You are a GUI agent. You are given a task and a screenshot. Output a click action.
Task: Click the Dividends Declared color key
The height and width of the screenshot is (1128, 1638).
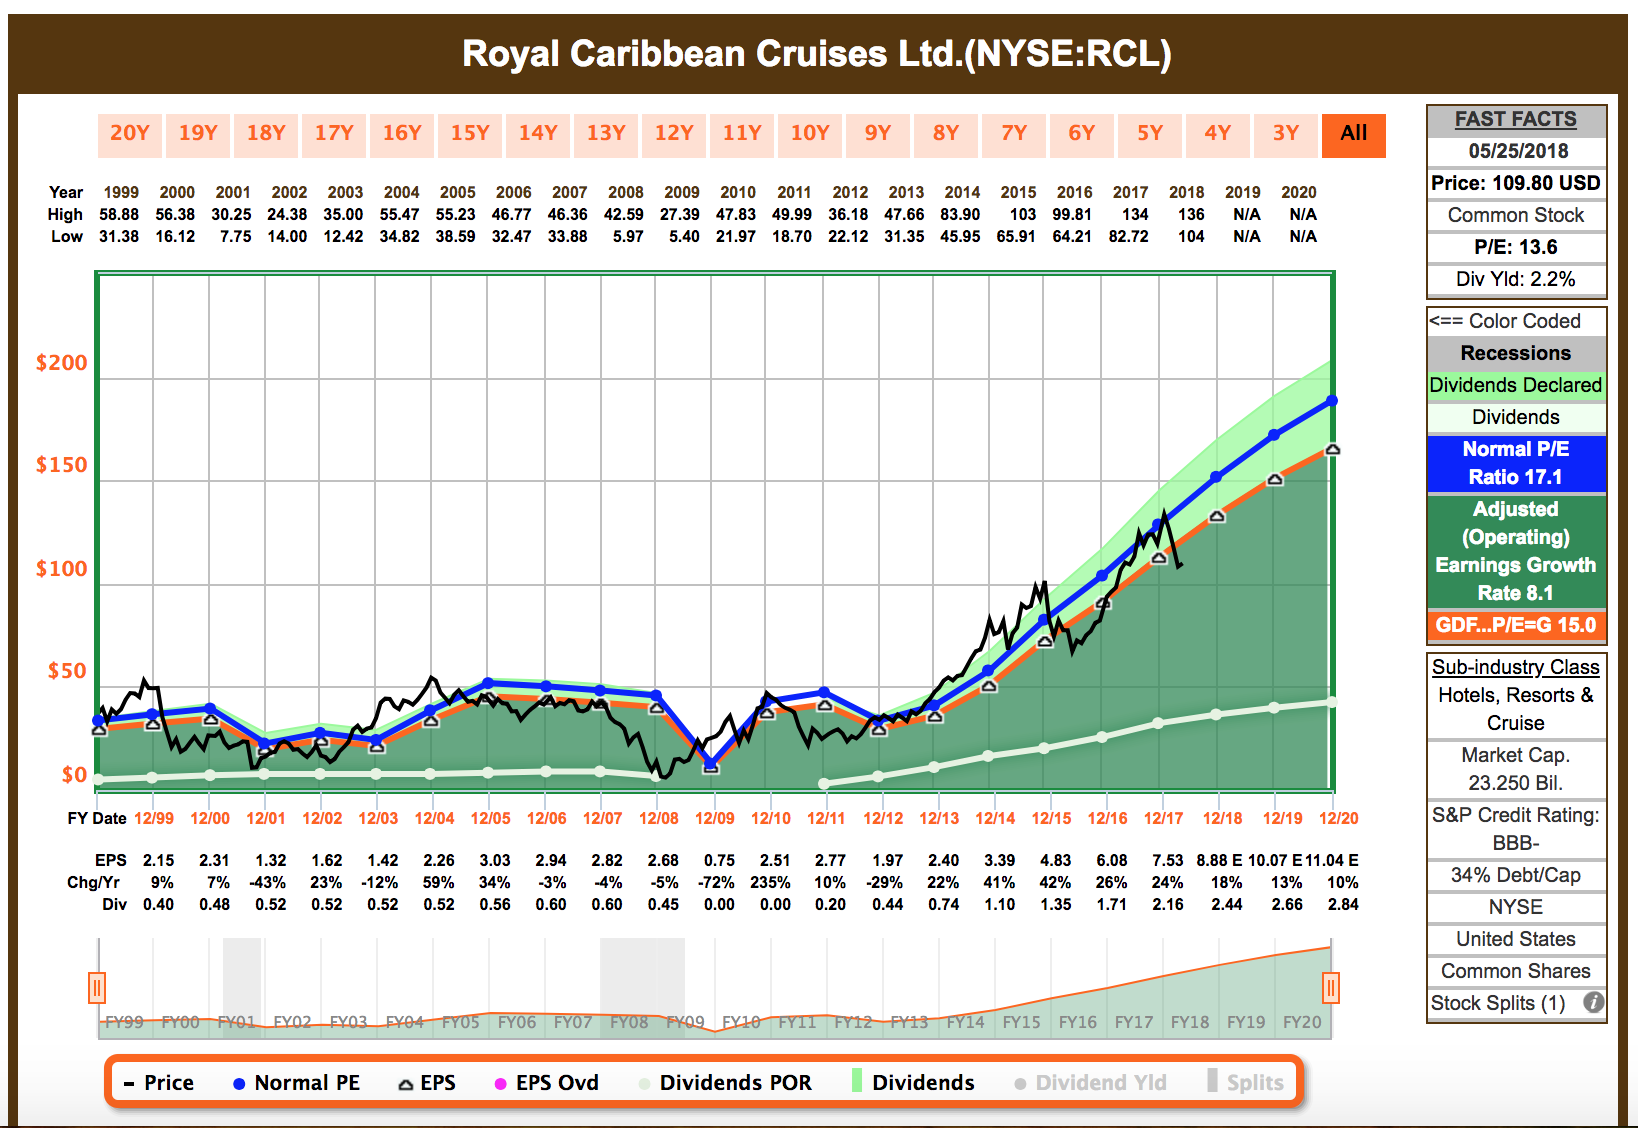[x=1516, y=385]
